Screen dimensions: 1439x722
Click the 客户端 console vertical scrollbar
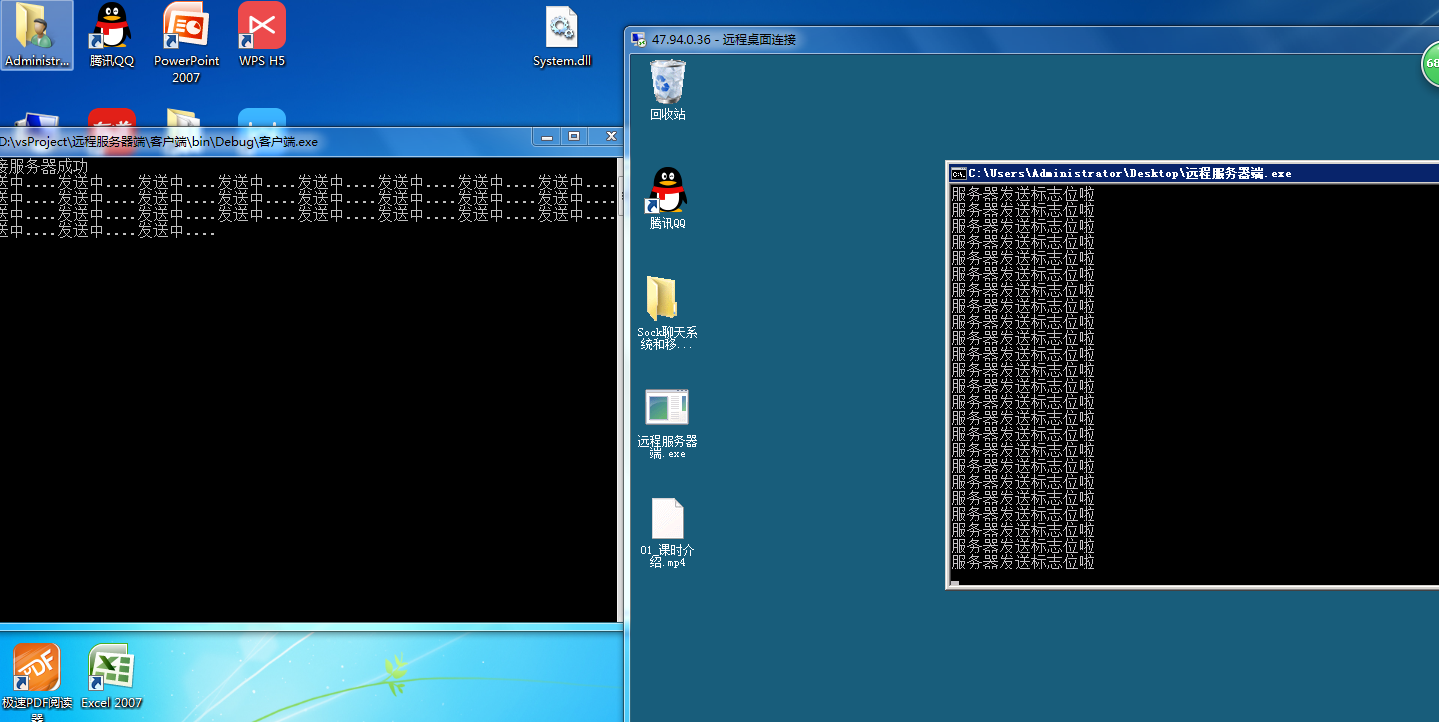coord(619,390)
